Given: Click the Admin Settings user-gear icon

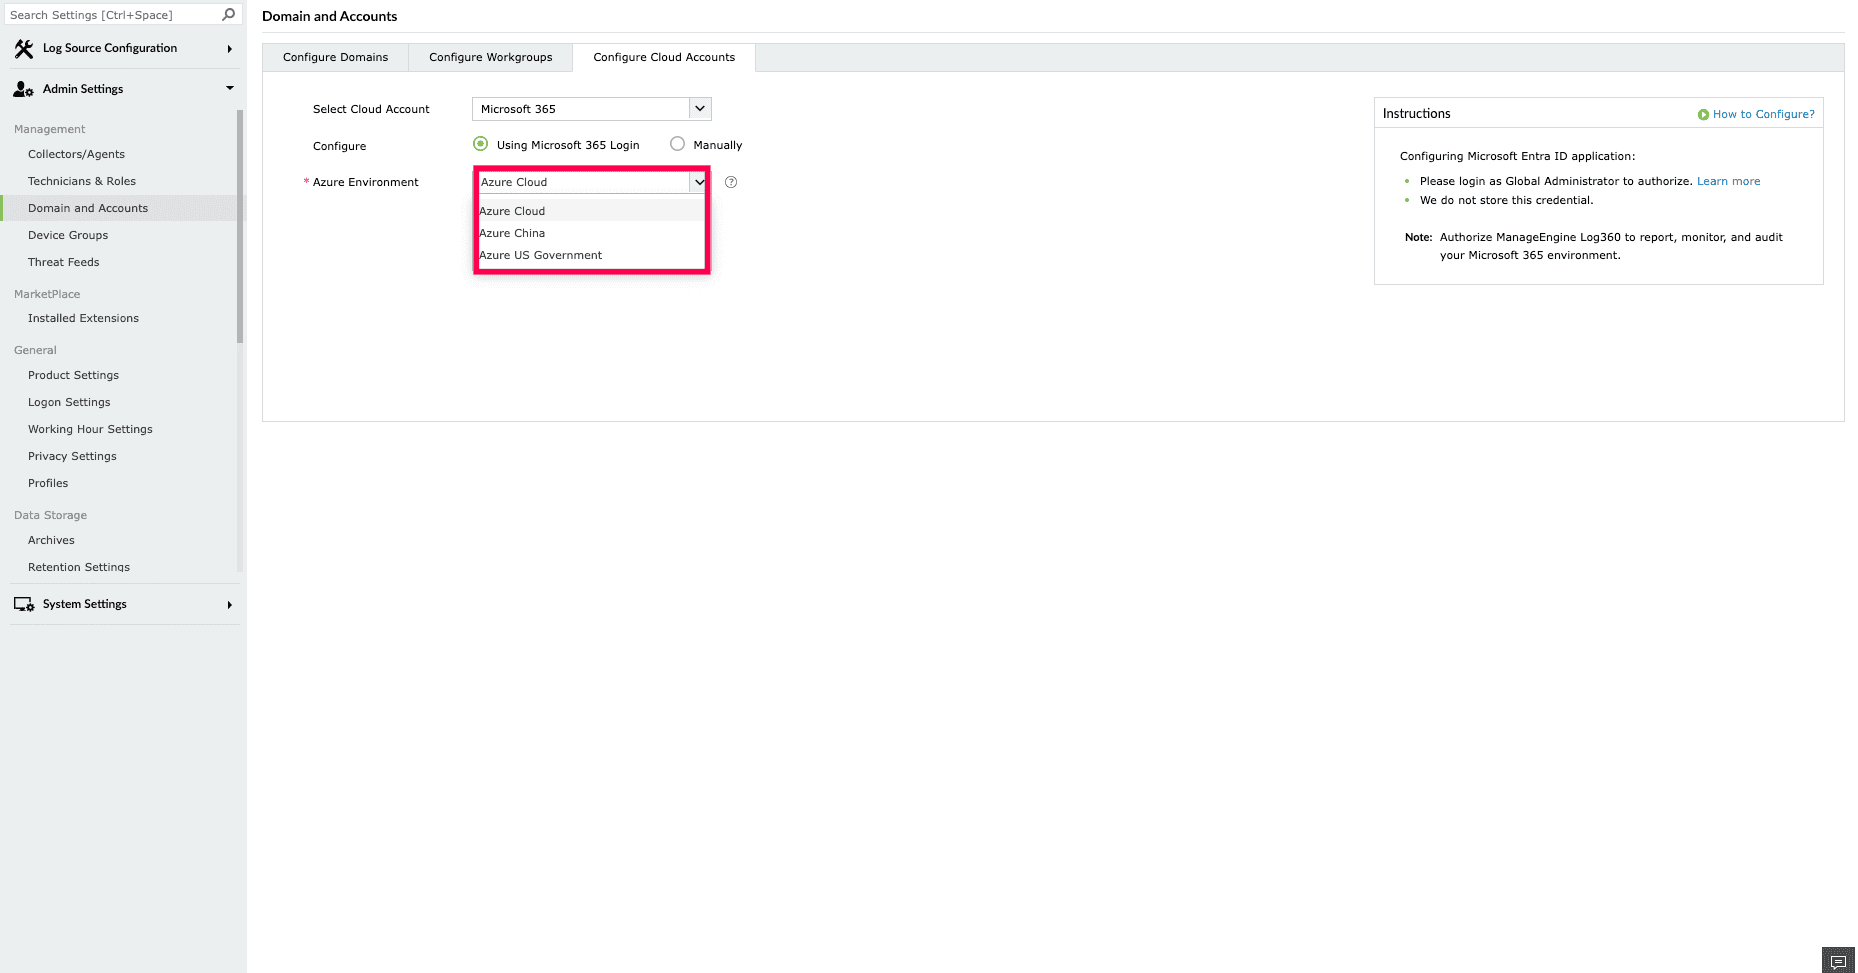Looking at the screenshot, I should click(22, 88).
